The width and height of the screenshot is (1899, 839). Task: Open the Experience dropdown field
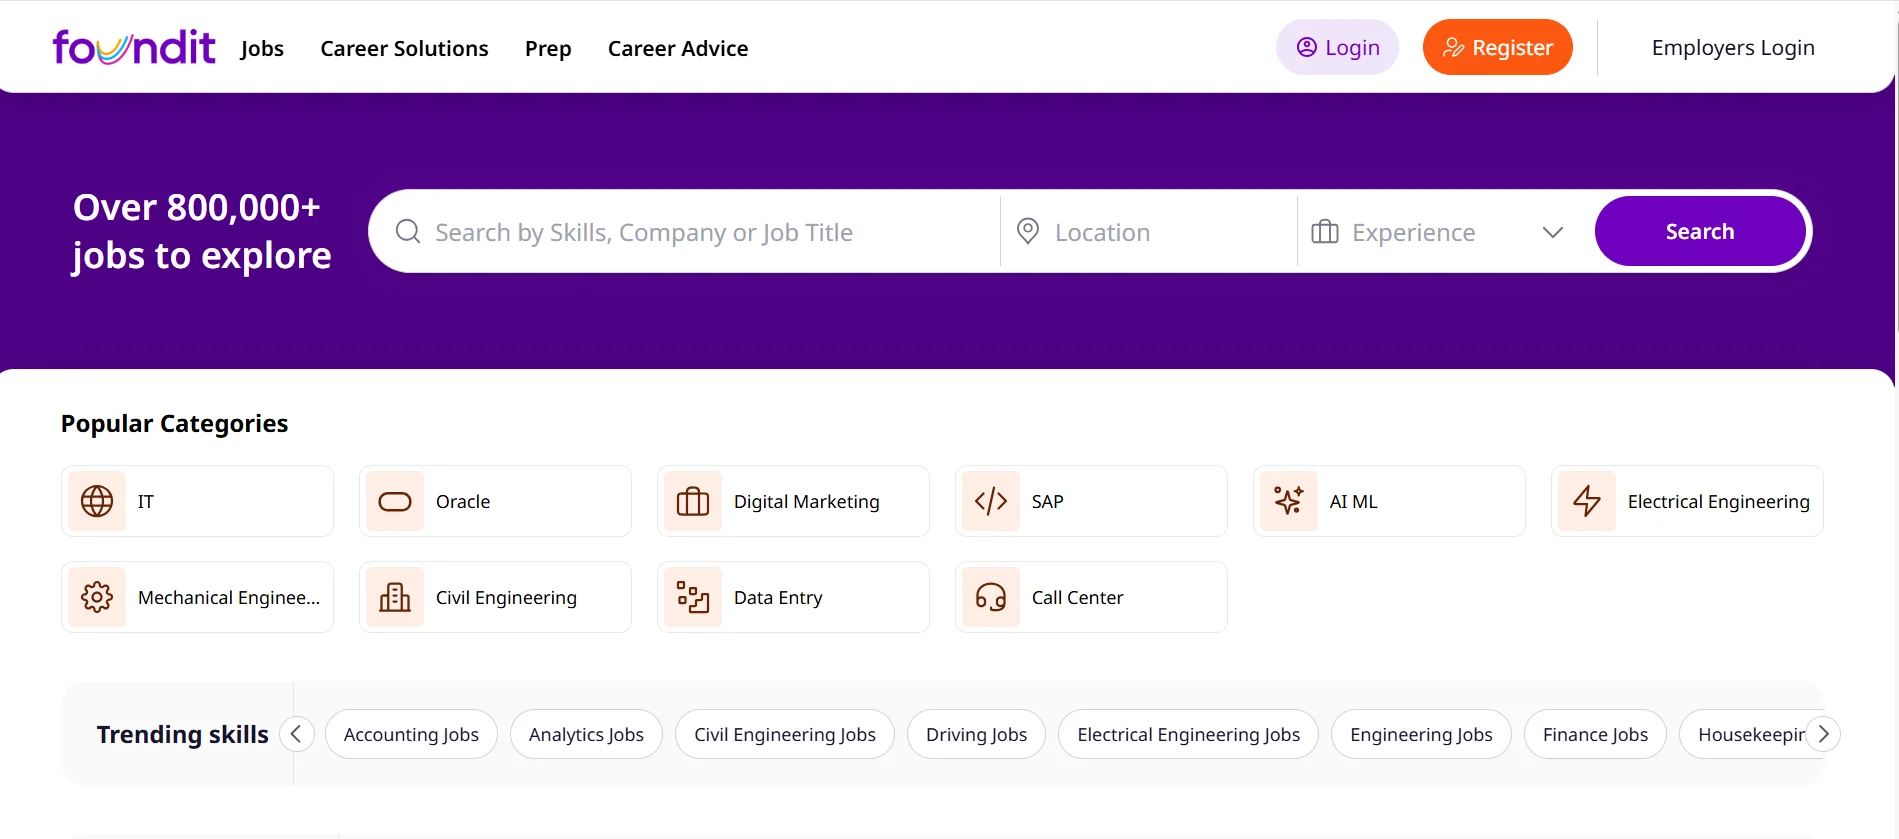pyautogui.click(x=1438, y=232)
